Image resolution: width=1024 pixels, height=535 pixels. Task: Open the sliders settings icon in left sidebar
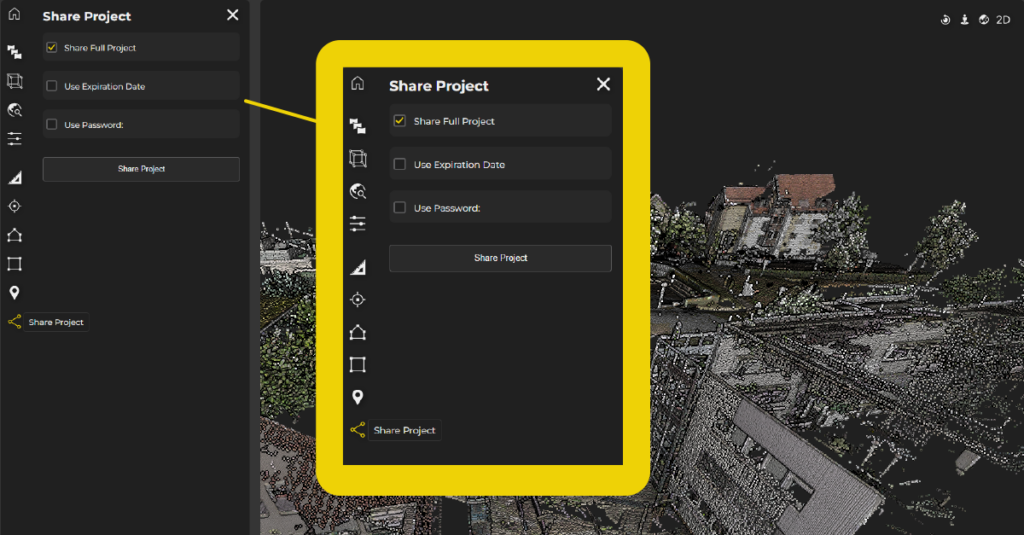(x=14, y=138)
